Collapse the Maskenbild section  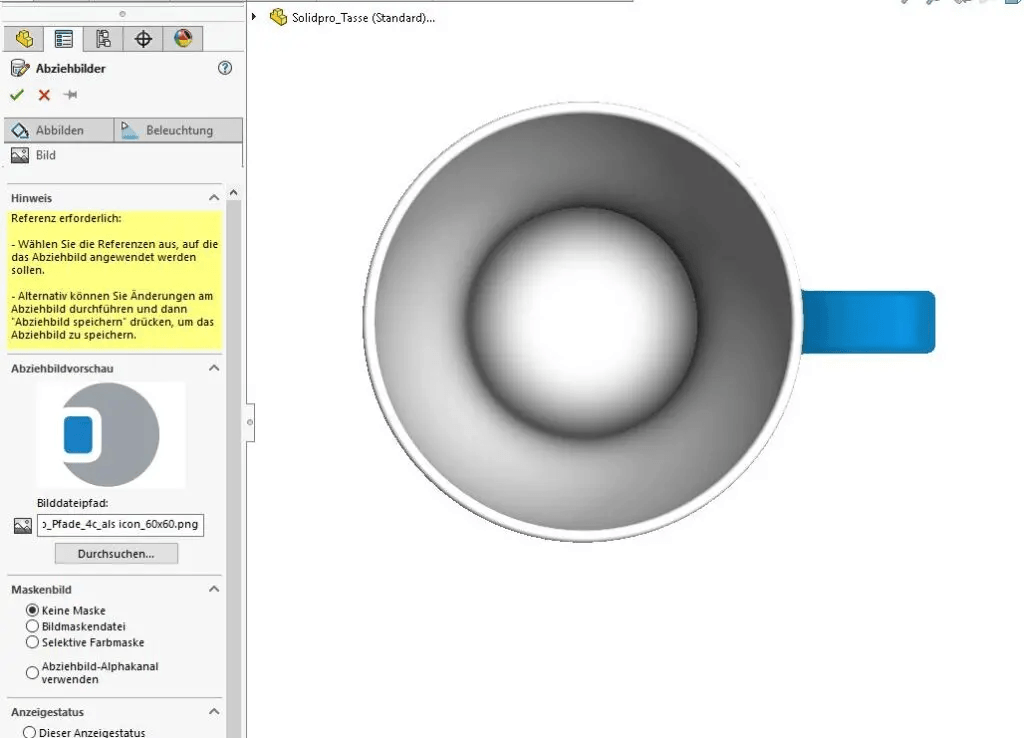[x=214, y=589]
